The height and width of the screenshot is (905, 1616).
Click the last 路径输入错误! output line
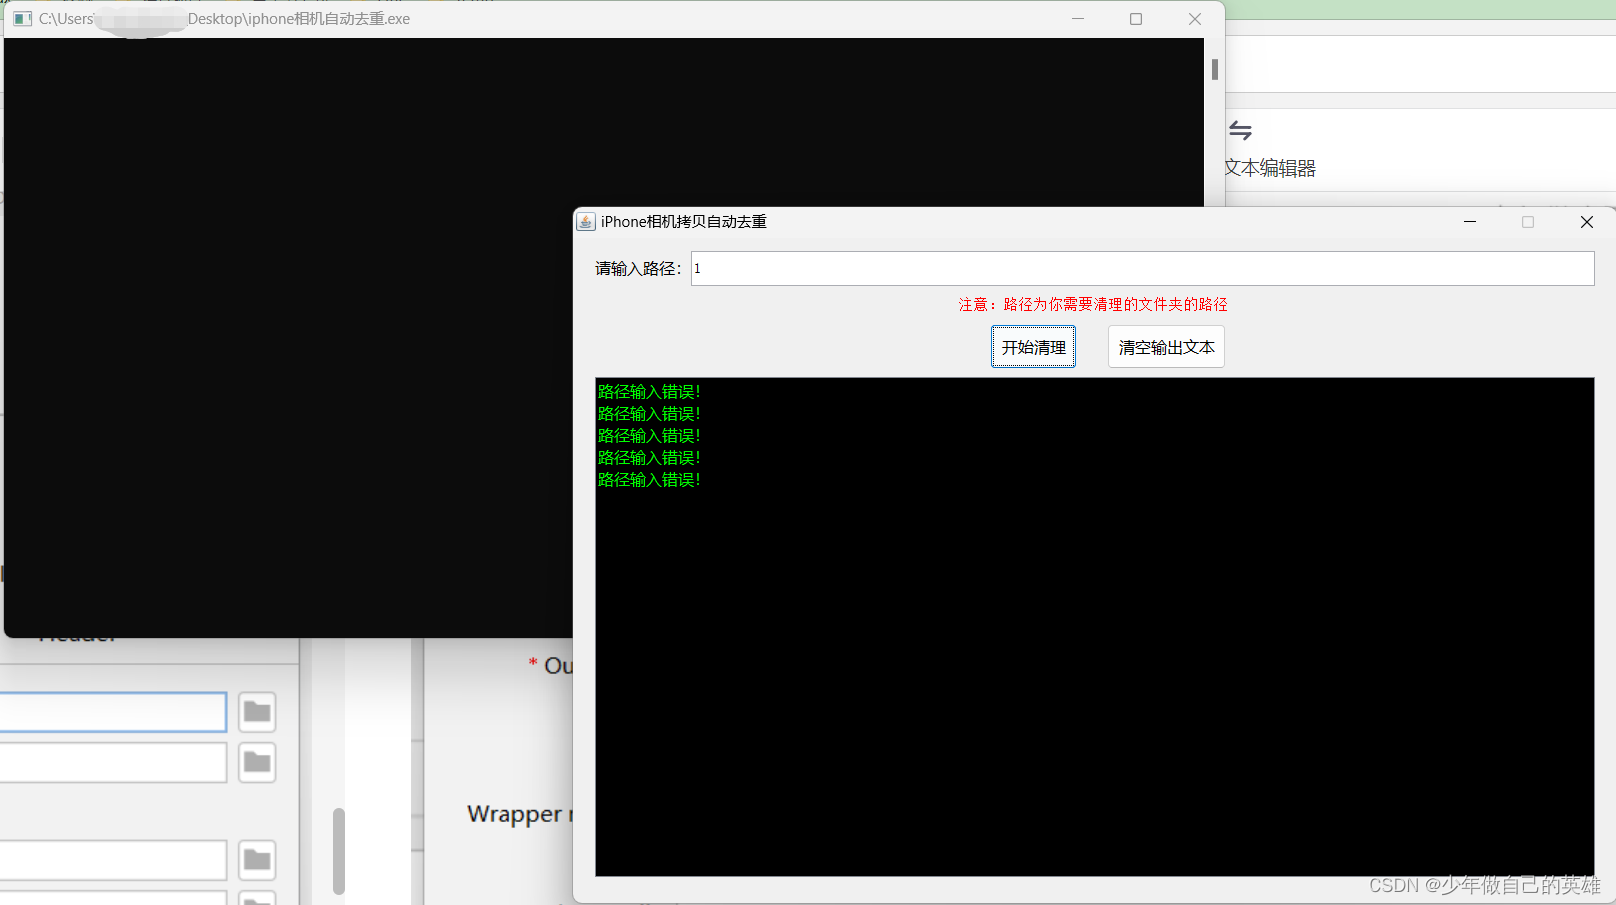point(650,480)
